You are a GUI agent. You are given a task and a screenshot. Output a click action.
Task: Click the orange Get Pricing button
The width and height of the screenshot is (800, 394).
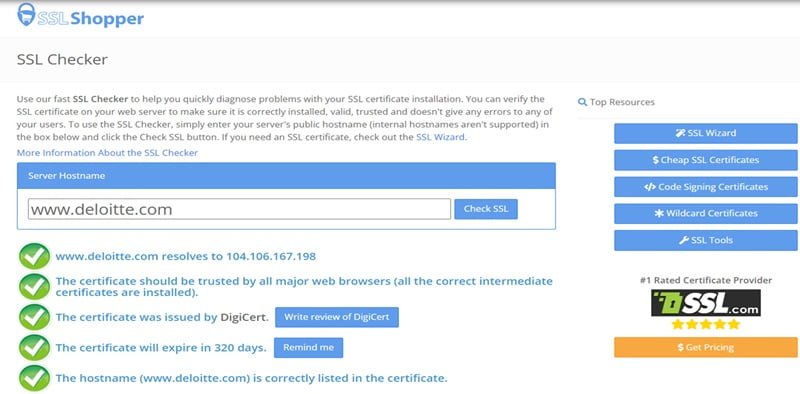coord(706,348)
